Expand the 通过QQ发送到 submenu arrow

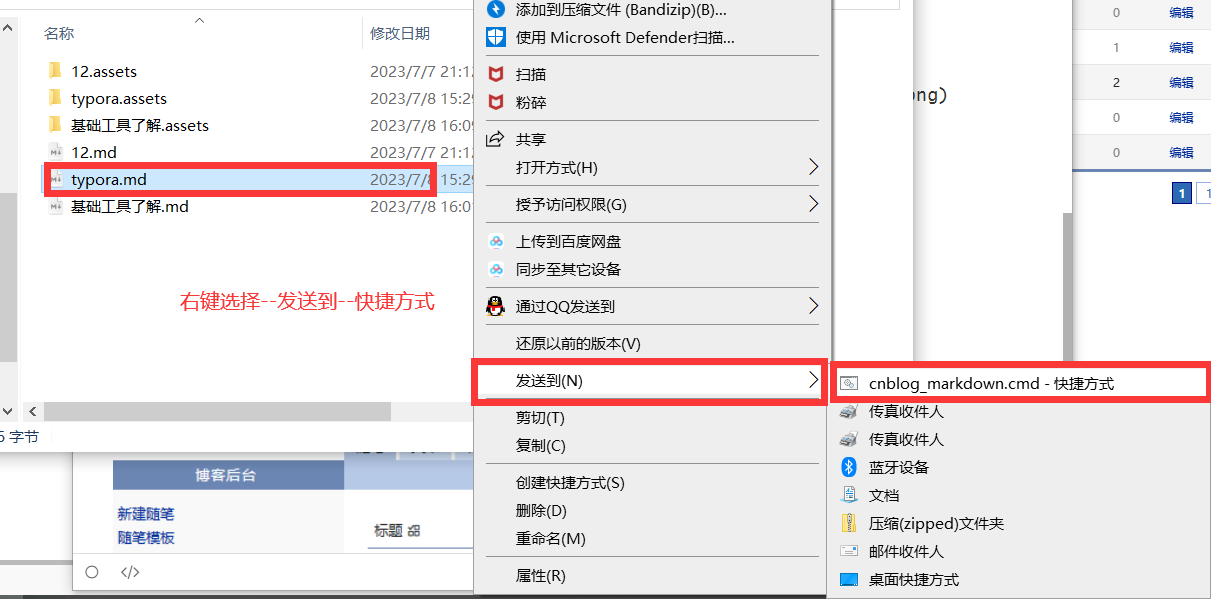pyautogui.click(x=813, y=306)
